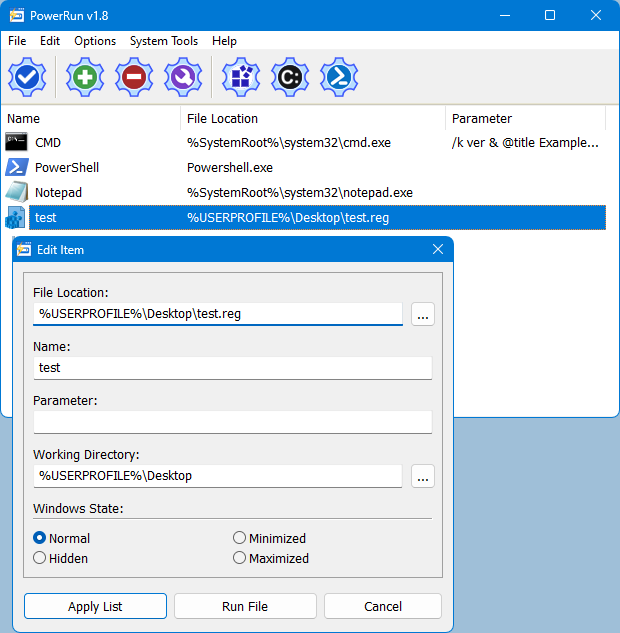Launch PowerShell from the toolbar icon
This screenshot has height=633, width=620.
coord(339,77)
